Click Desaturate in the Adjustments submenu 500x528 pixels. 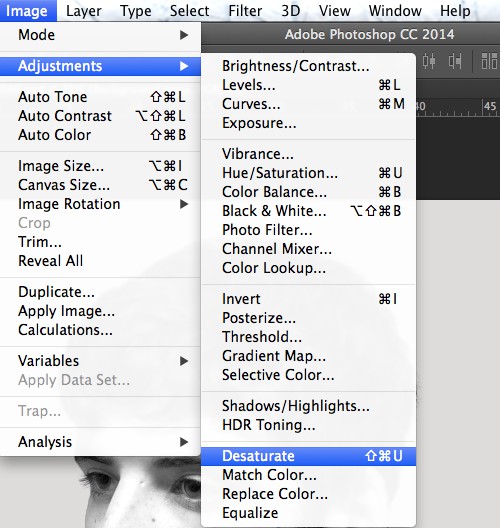(x=308, y=456)
